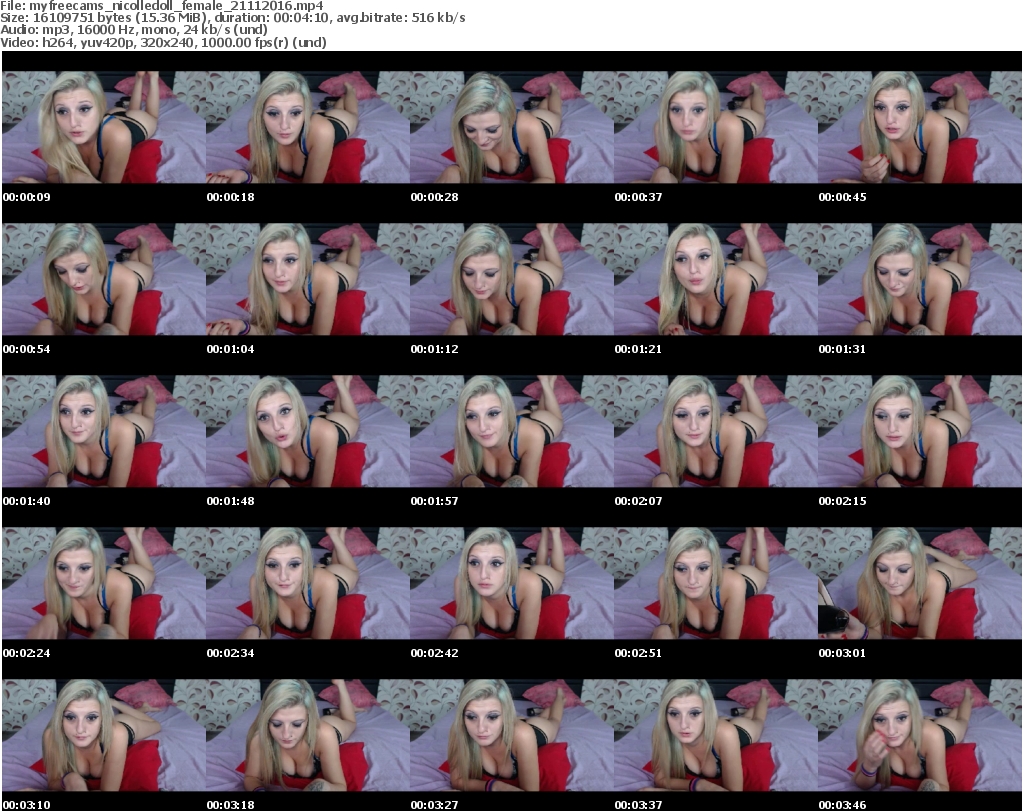Pick the video frame labeled 00:02:07

click(x=716, y=431)
